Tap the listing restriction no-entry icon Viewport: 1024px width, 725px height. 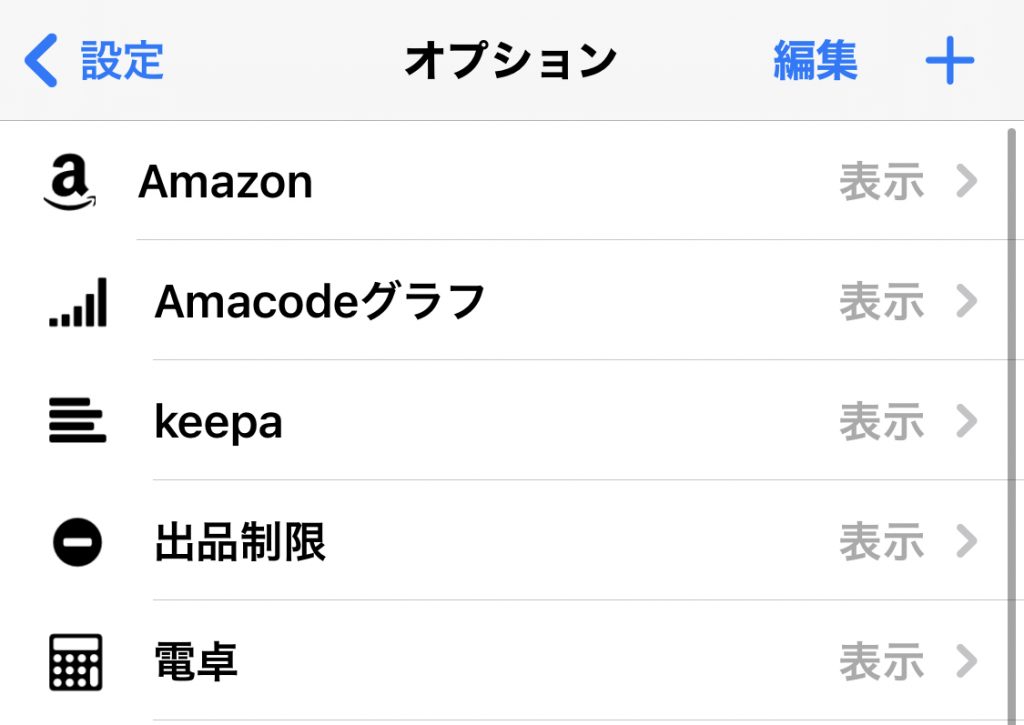tap(77, 542)
